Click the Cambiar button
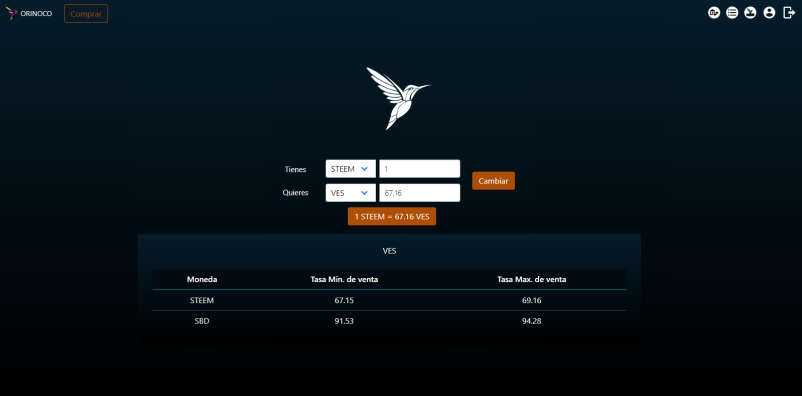Viewport: 802px width, 396px height. point(493,181)
